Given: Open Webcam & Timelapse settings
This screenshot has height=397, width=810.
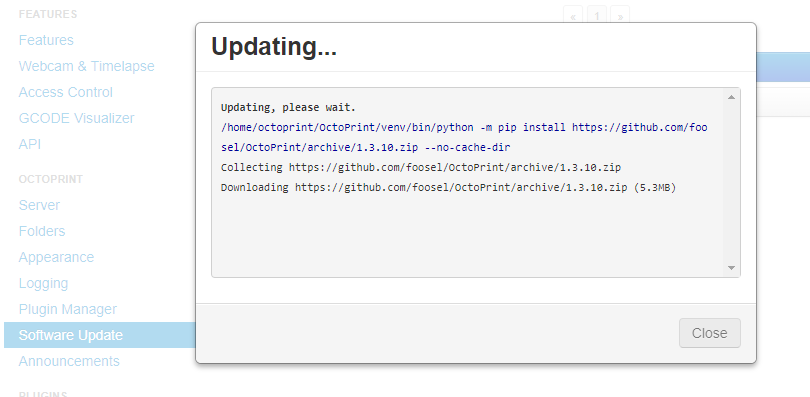Looking at the screenshot, I should (x=86, y=66).
